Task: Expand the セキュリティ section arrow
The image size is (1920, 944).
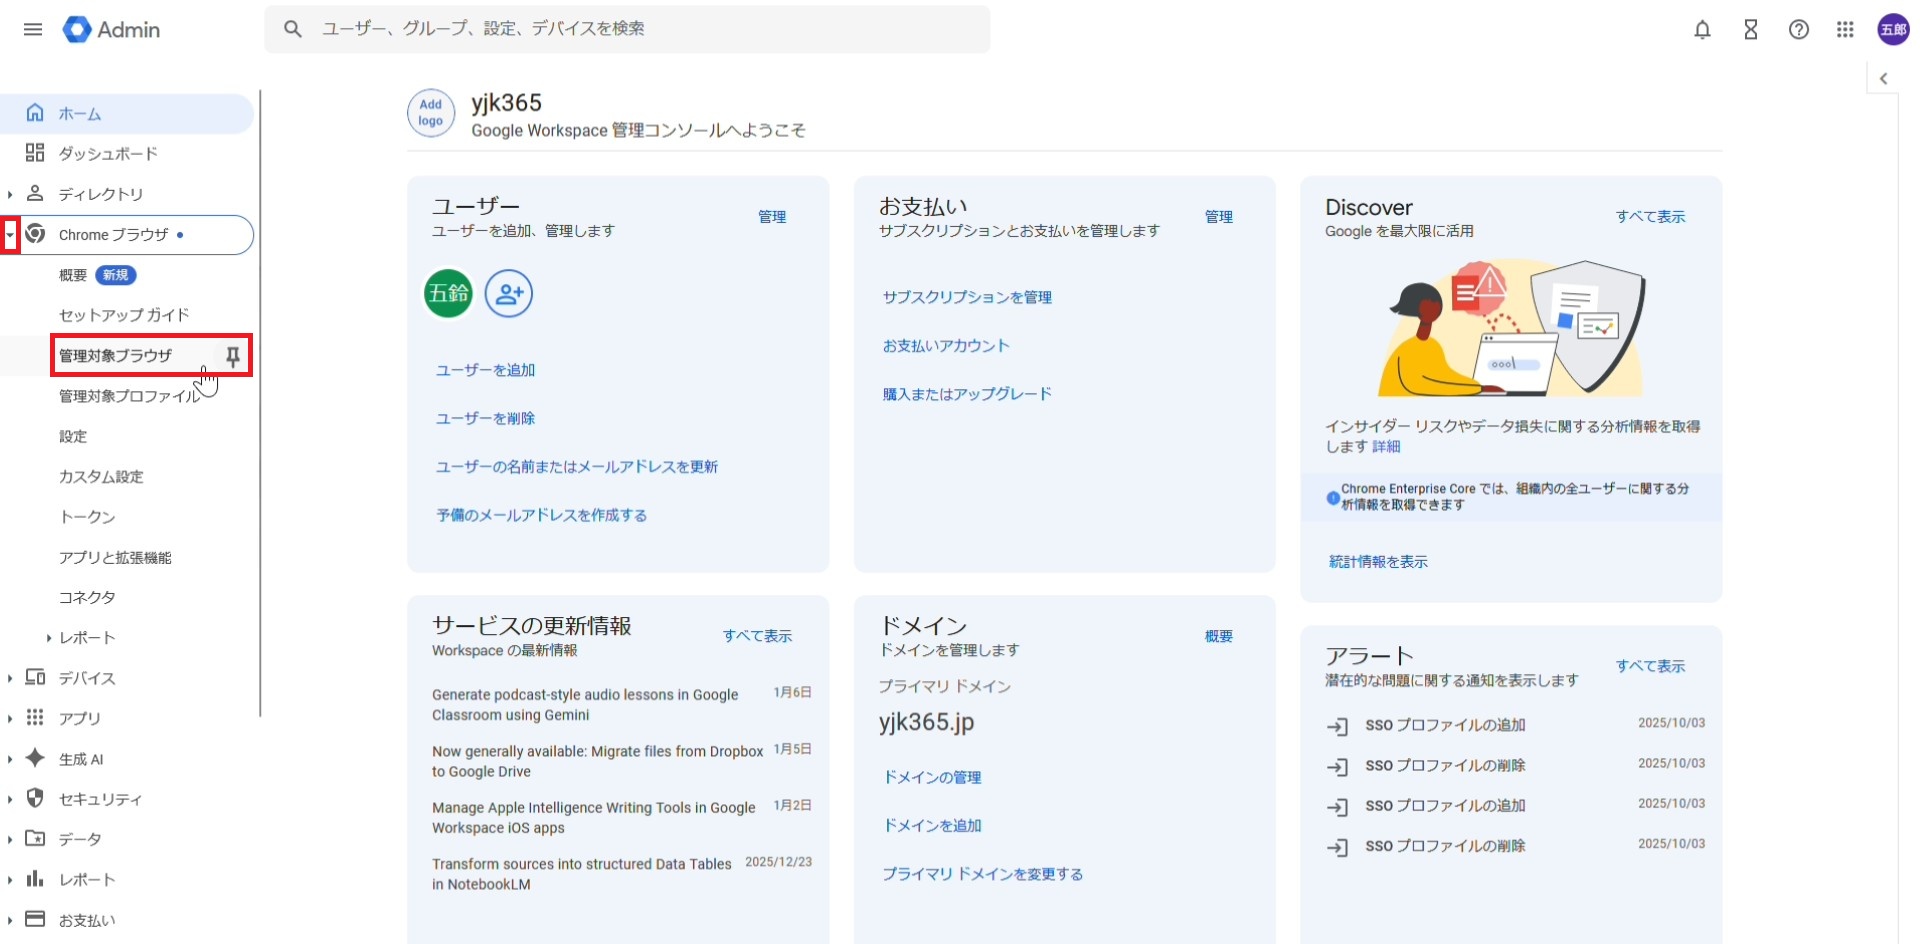Action: 10,799
